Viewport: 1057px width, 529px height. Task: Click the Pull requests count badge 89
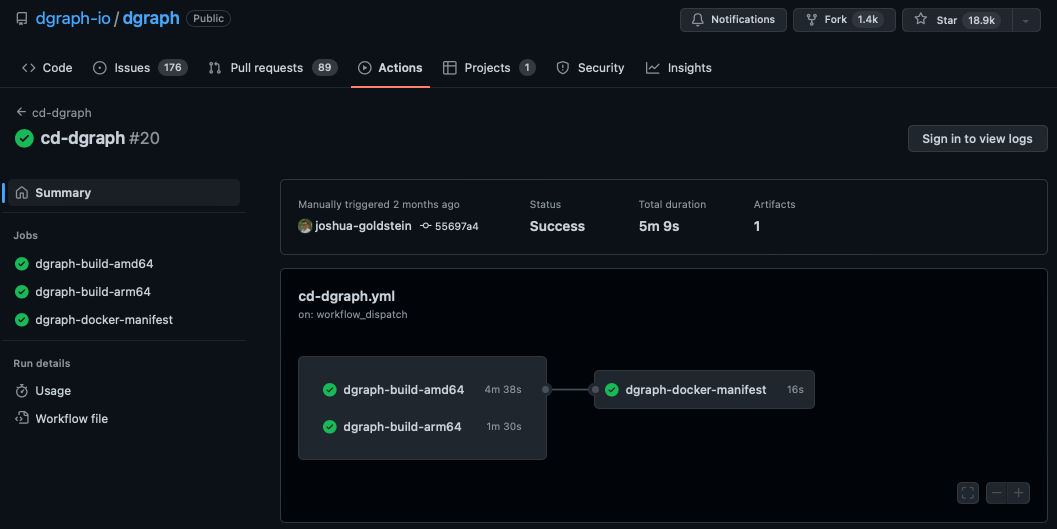(x=324, y=67)
